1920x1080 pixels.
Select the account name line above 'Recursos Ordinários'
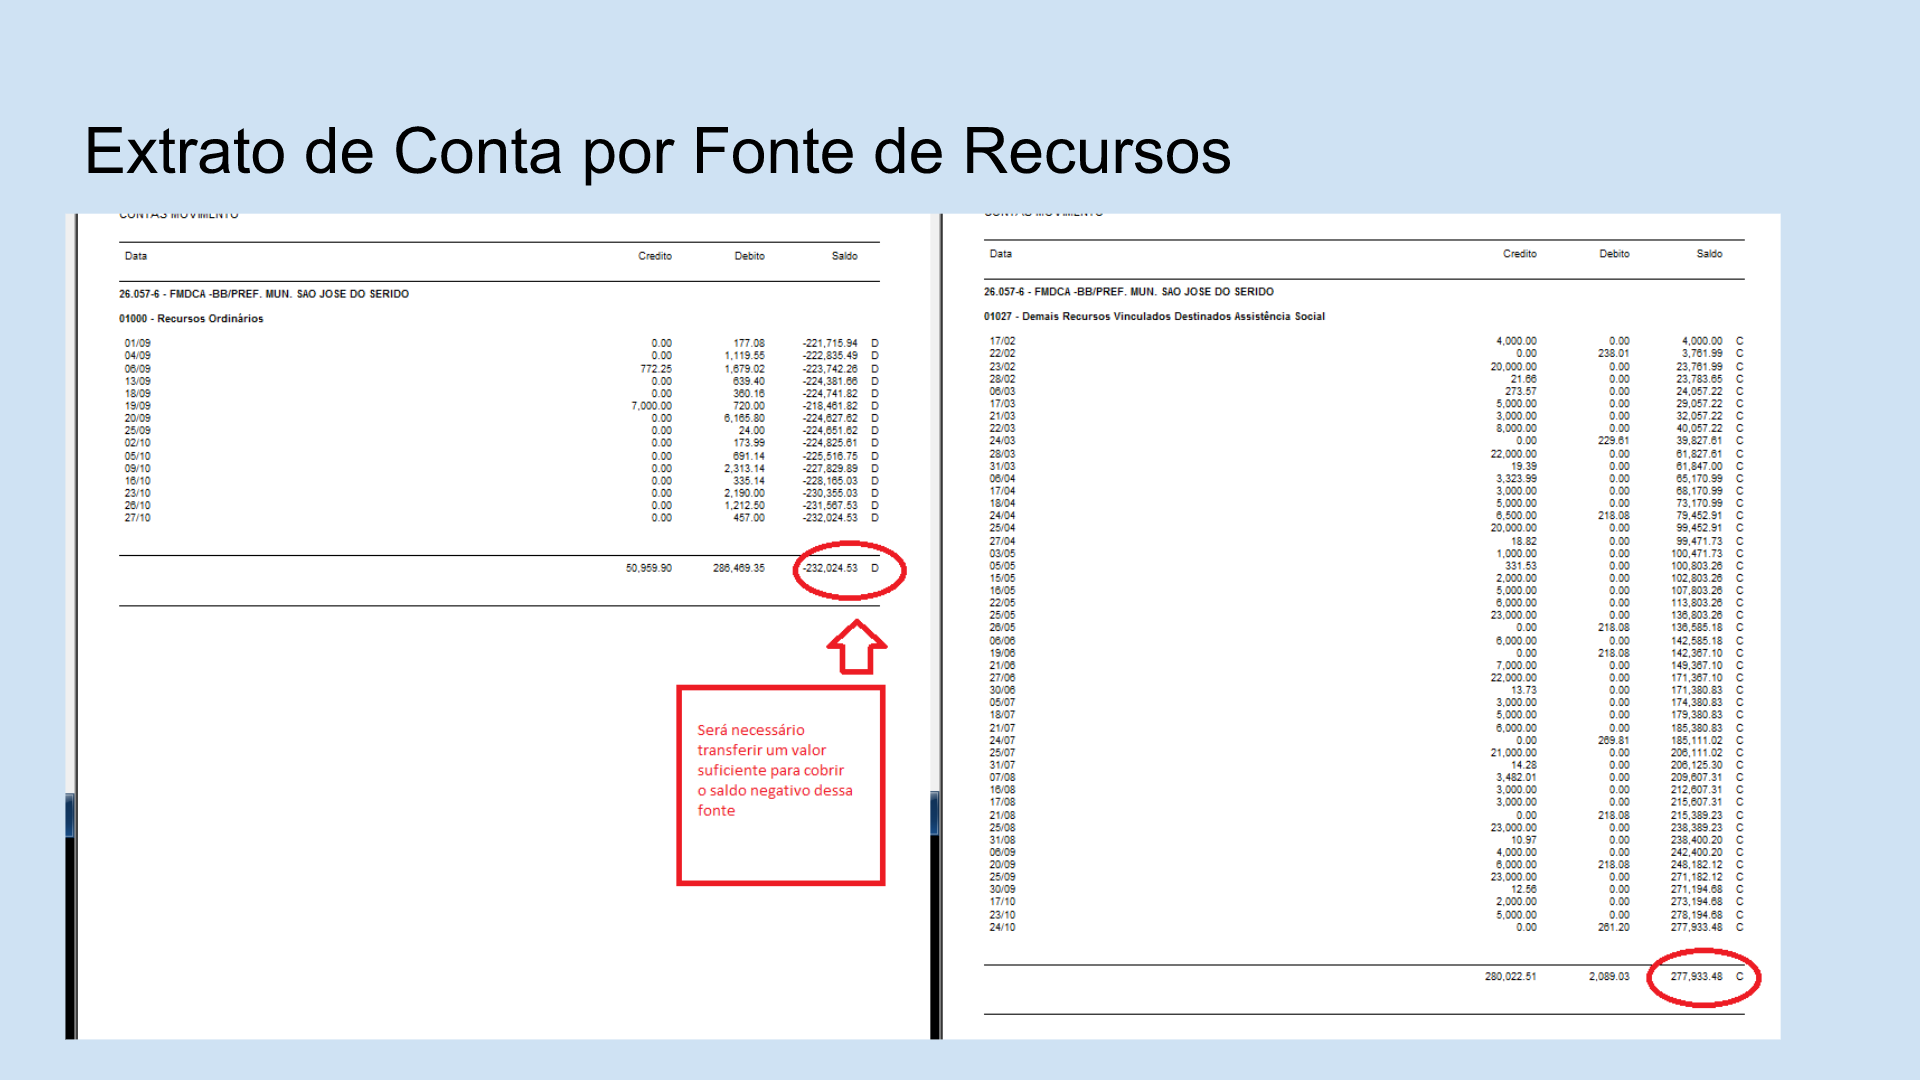(264, 294)
